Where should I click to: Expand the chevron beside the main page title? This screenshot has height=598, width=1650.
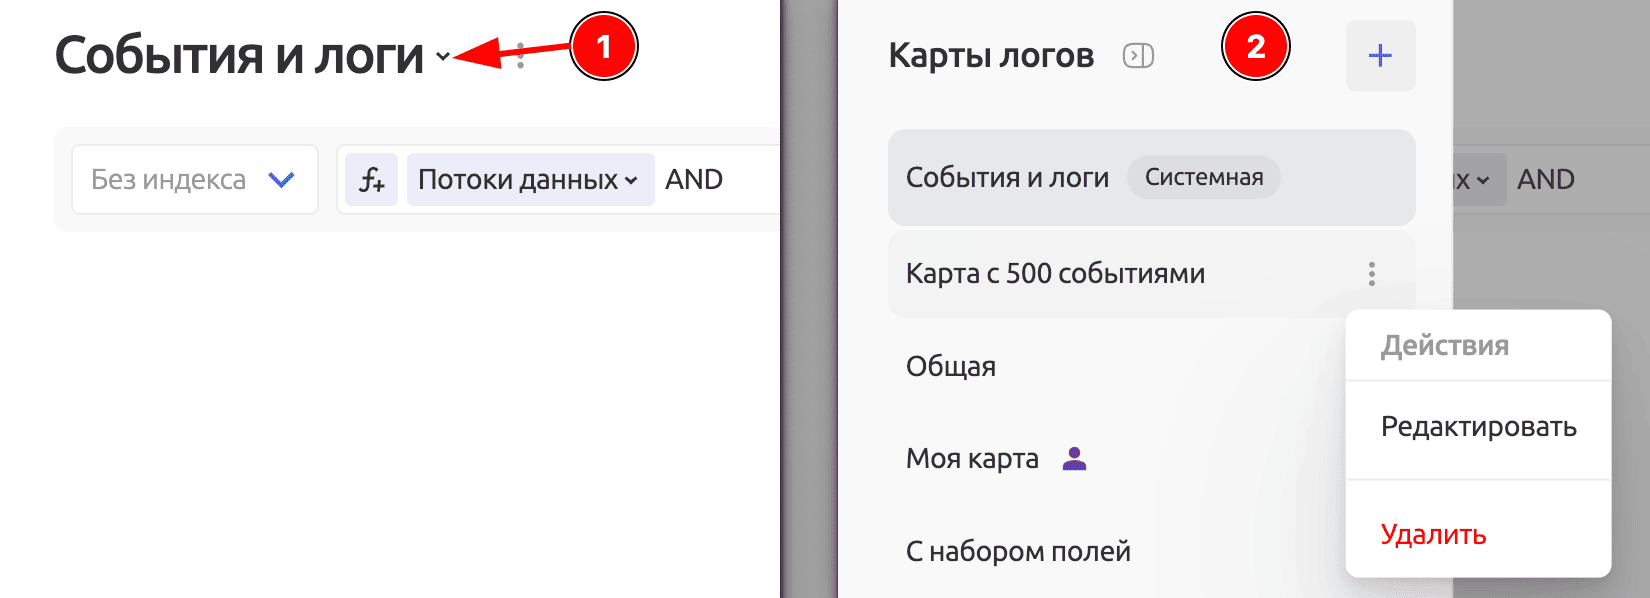tap(443, 57)
